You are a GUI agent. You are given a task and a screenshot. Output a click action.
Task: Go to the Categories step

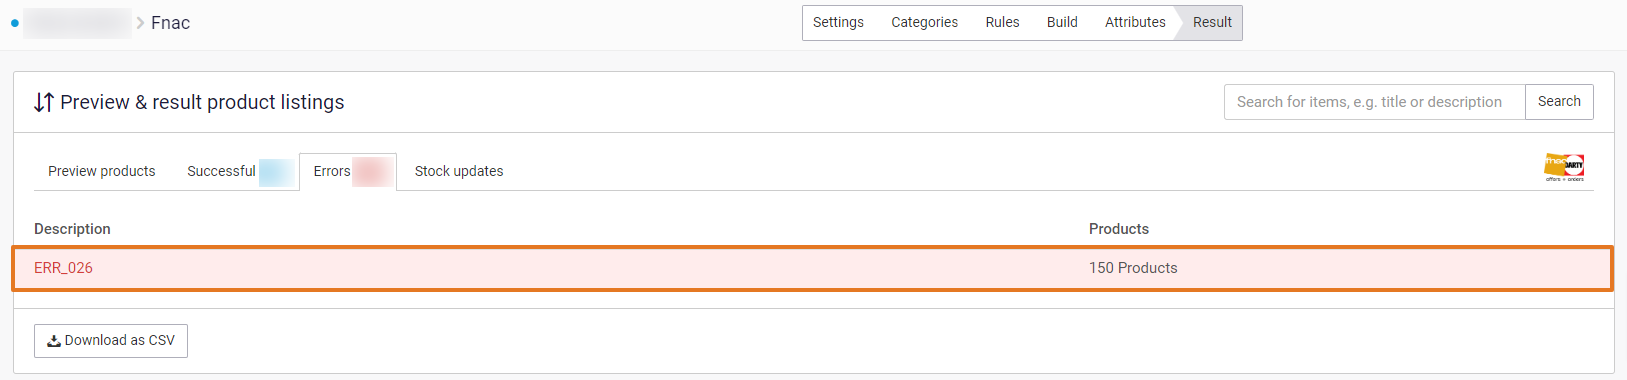(924, 22)
